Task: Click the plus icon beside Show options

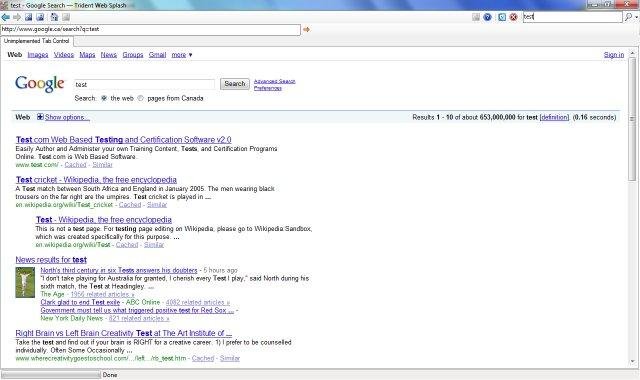Action: [40, 117]
